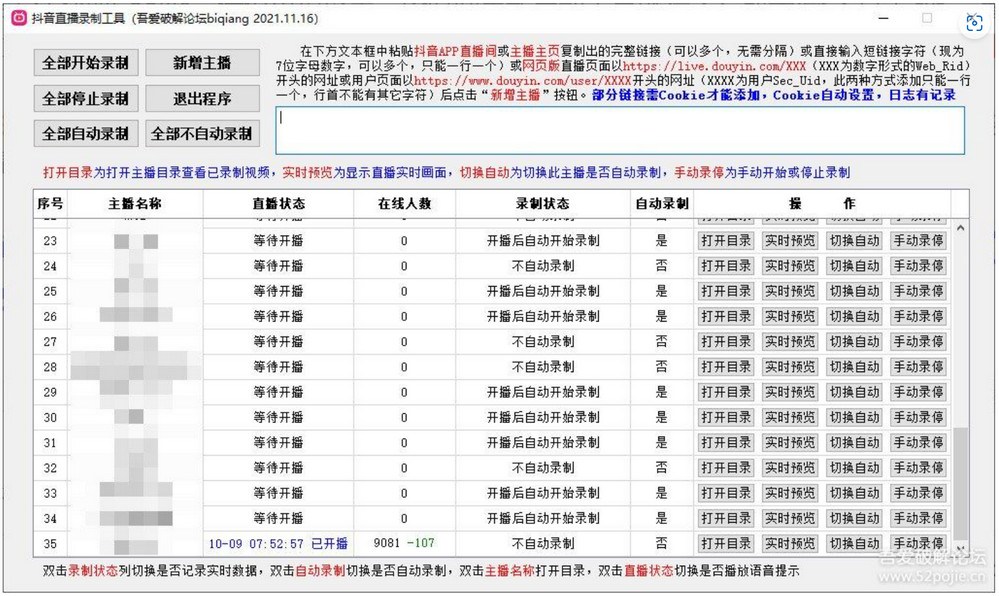Click the pink Douyin recorder app icon
The width and height of the screenshot is (999, 596).
point(19,18)
